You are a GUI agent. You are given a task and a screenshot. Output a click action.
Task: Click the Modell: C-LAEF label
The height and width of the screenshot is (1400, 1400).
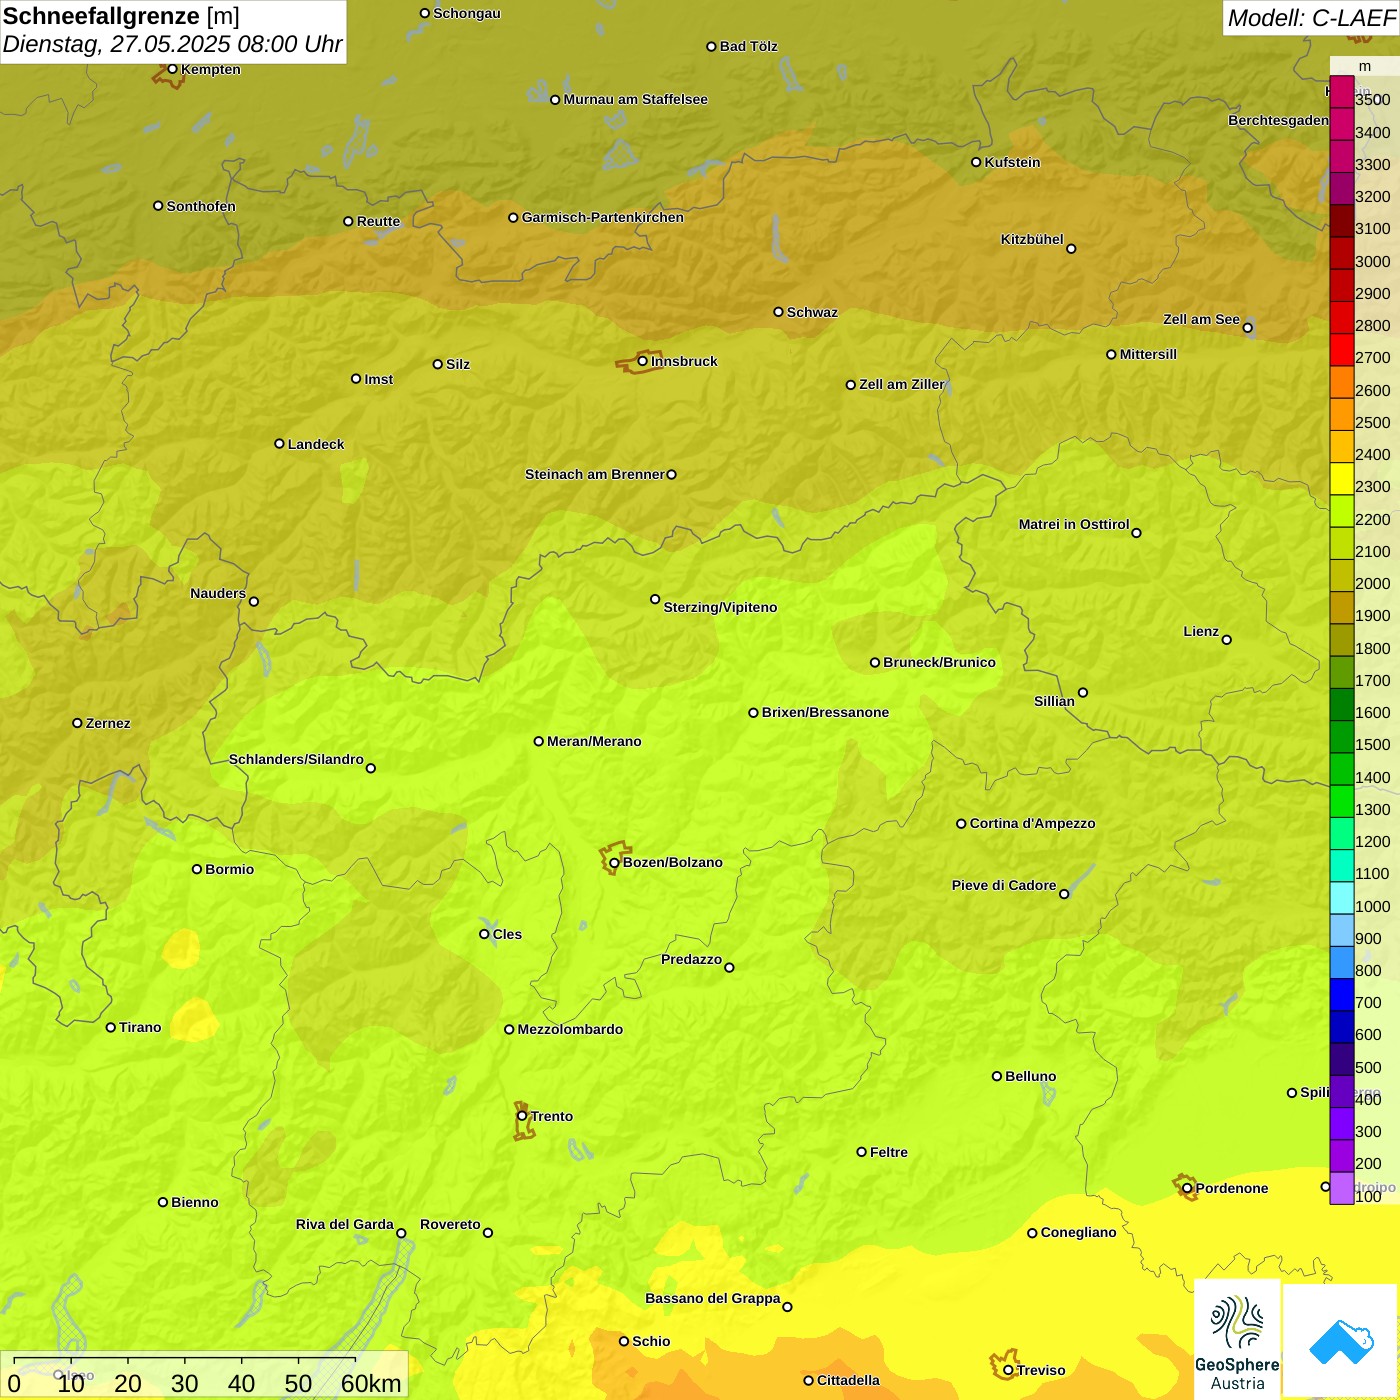tap(1311, 18)
